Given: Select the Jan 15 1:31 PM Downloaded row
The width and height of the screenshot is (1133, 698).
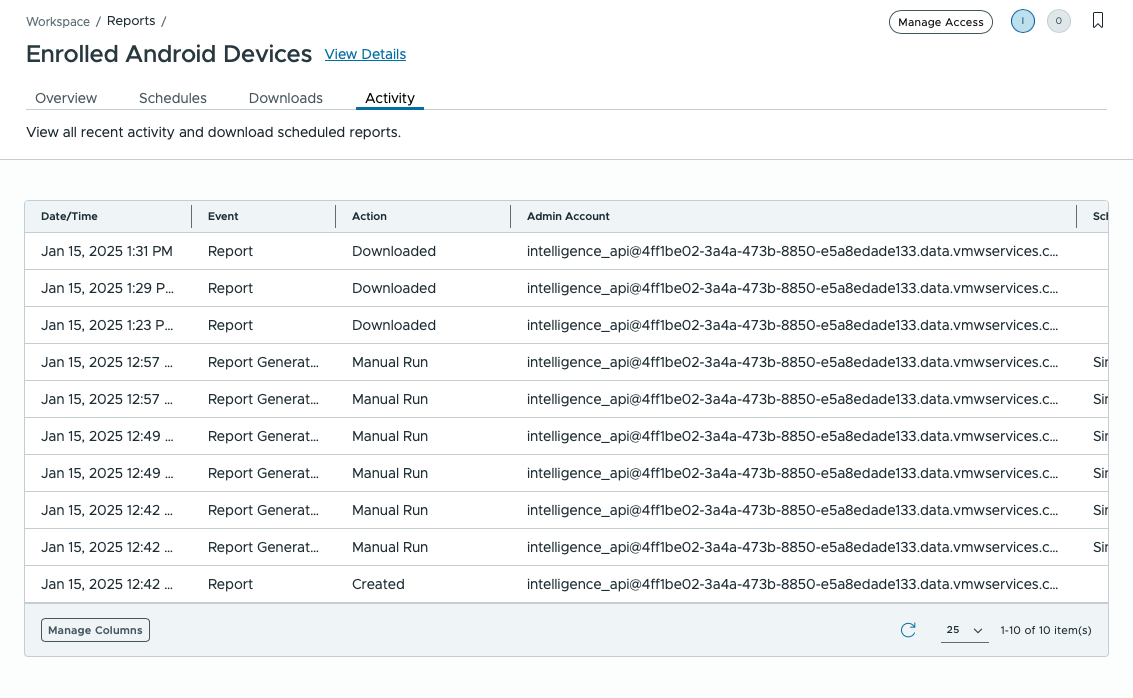Looking at the screenshot, I should (400, 251).
